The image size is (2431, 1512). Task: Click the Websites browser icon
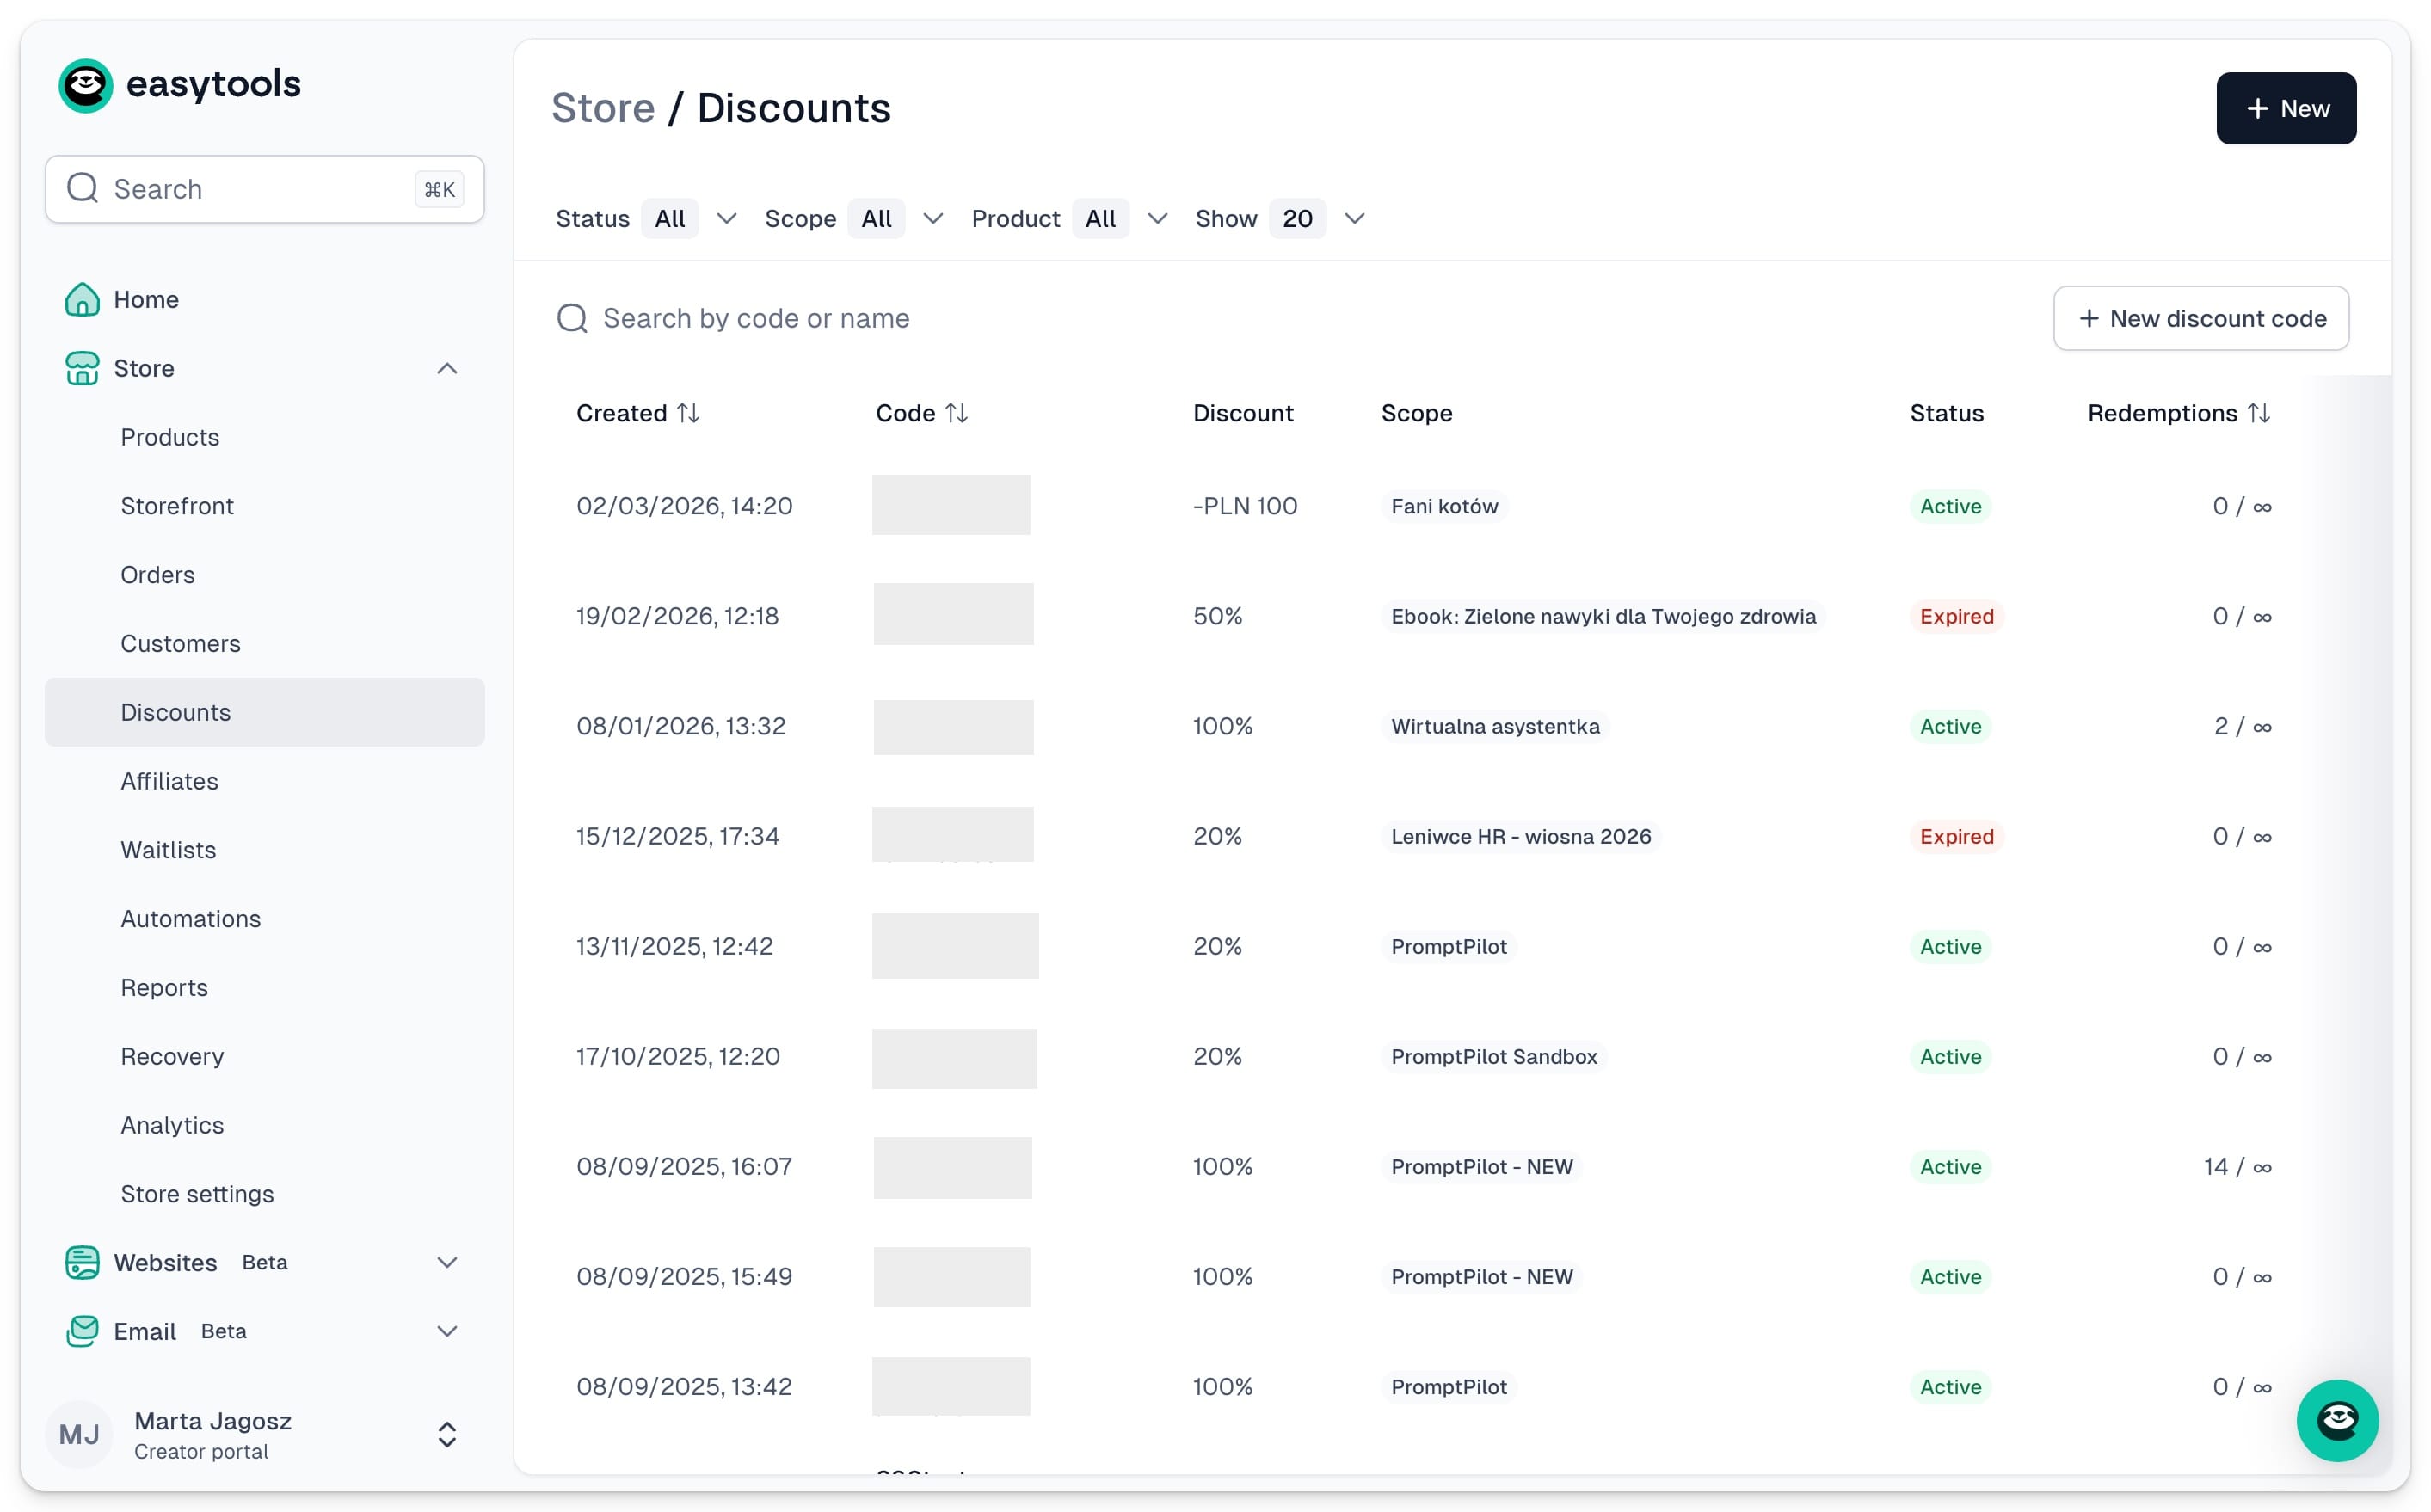[x=82, y=1262]
